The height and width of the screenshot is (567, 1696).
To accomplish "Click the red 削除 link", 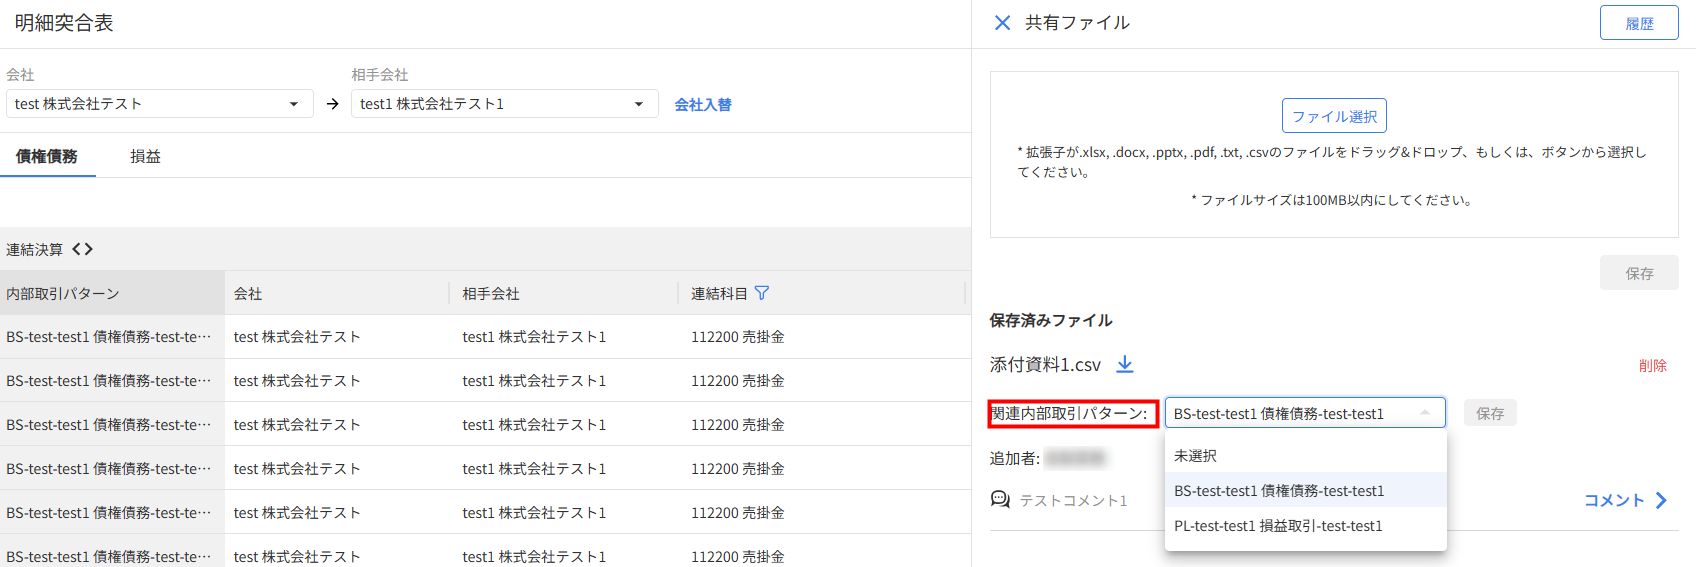I will 1652,366.
